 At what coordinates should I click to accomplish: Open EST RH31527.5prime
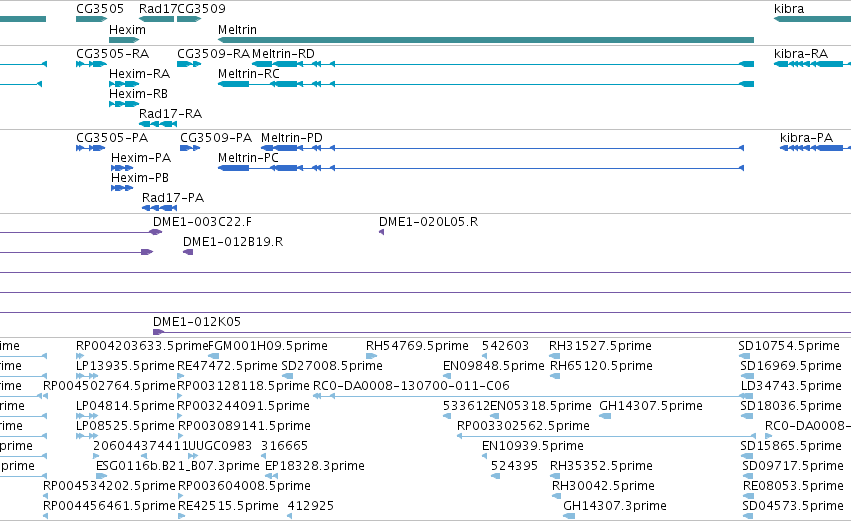(600, 346)
